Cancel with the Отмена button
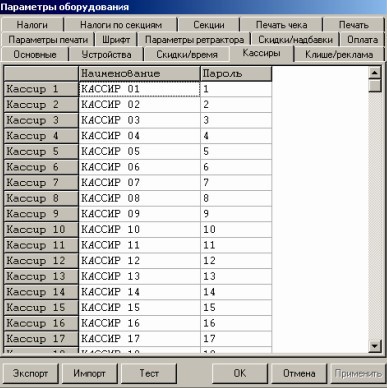Image resolution: width=387 pixels, height=388 pixels. 299,373
